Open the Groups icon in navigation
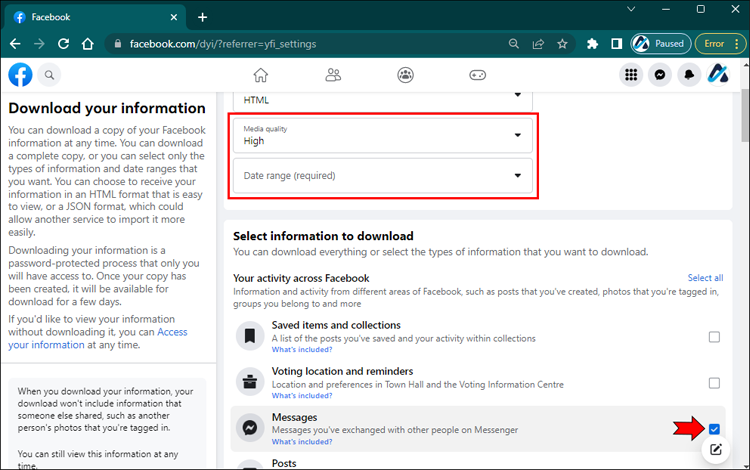Screen dimensions: 750x470 click(405, 75)
